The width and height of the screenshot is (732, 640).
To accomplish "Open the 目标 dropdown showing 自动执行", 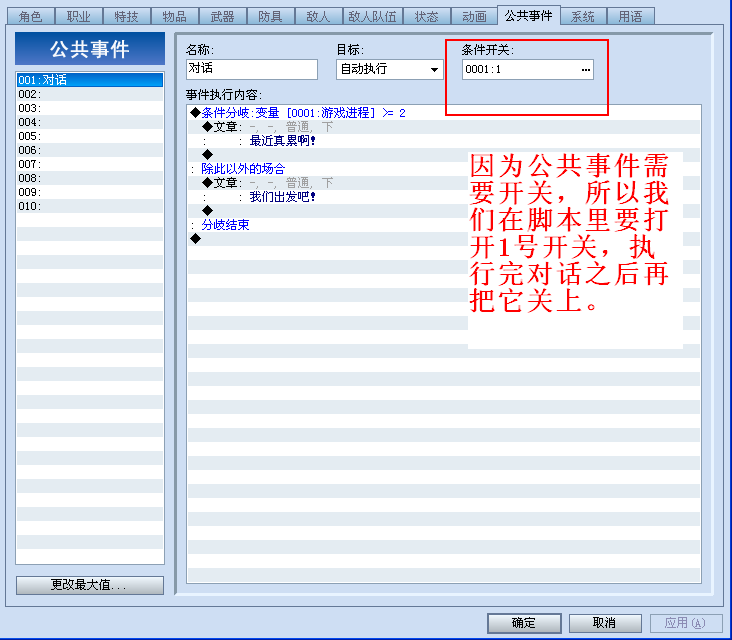I will (389, 69).
